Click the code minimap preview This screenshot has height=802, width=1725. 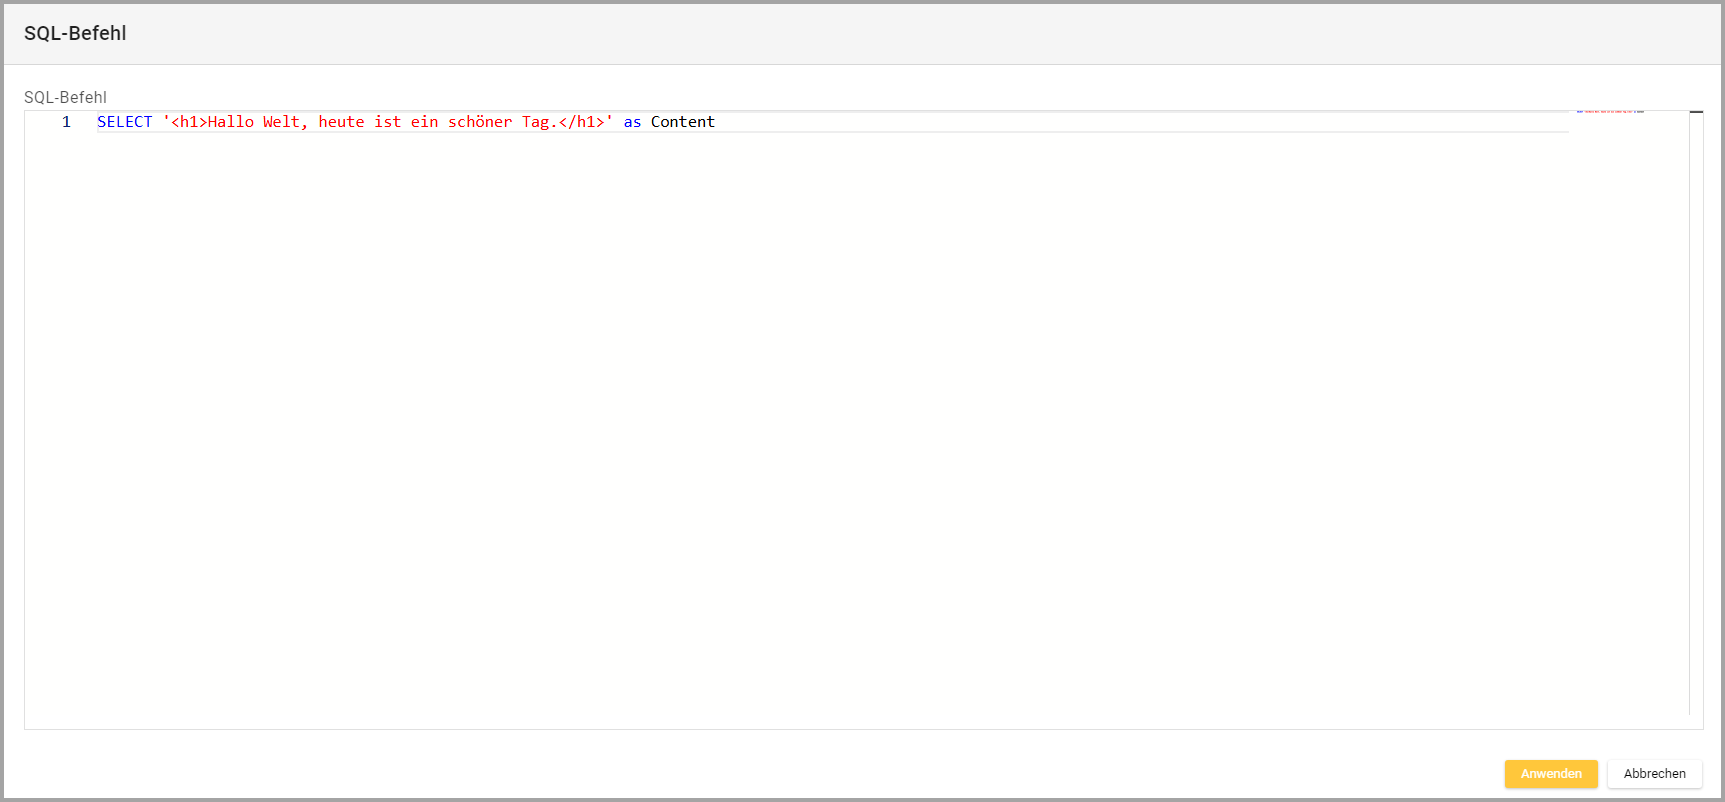(x=1610, y=112)
